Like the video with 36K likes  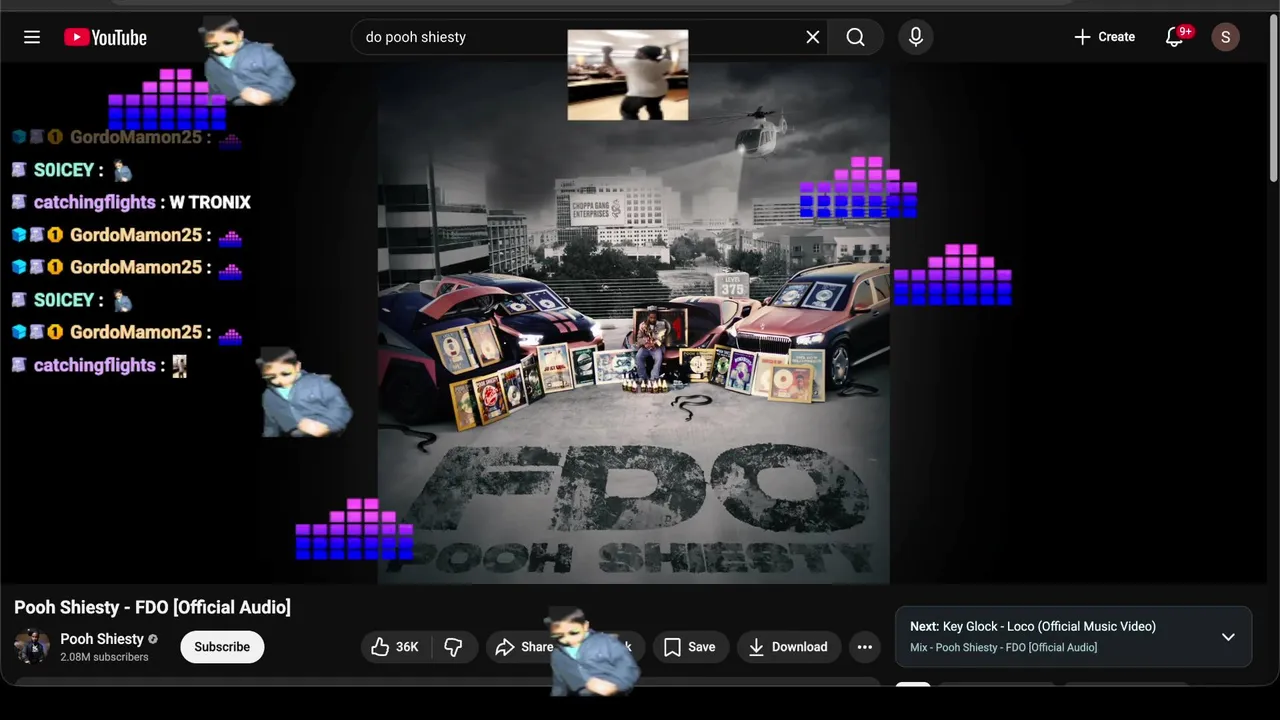click(394, 647)
